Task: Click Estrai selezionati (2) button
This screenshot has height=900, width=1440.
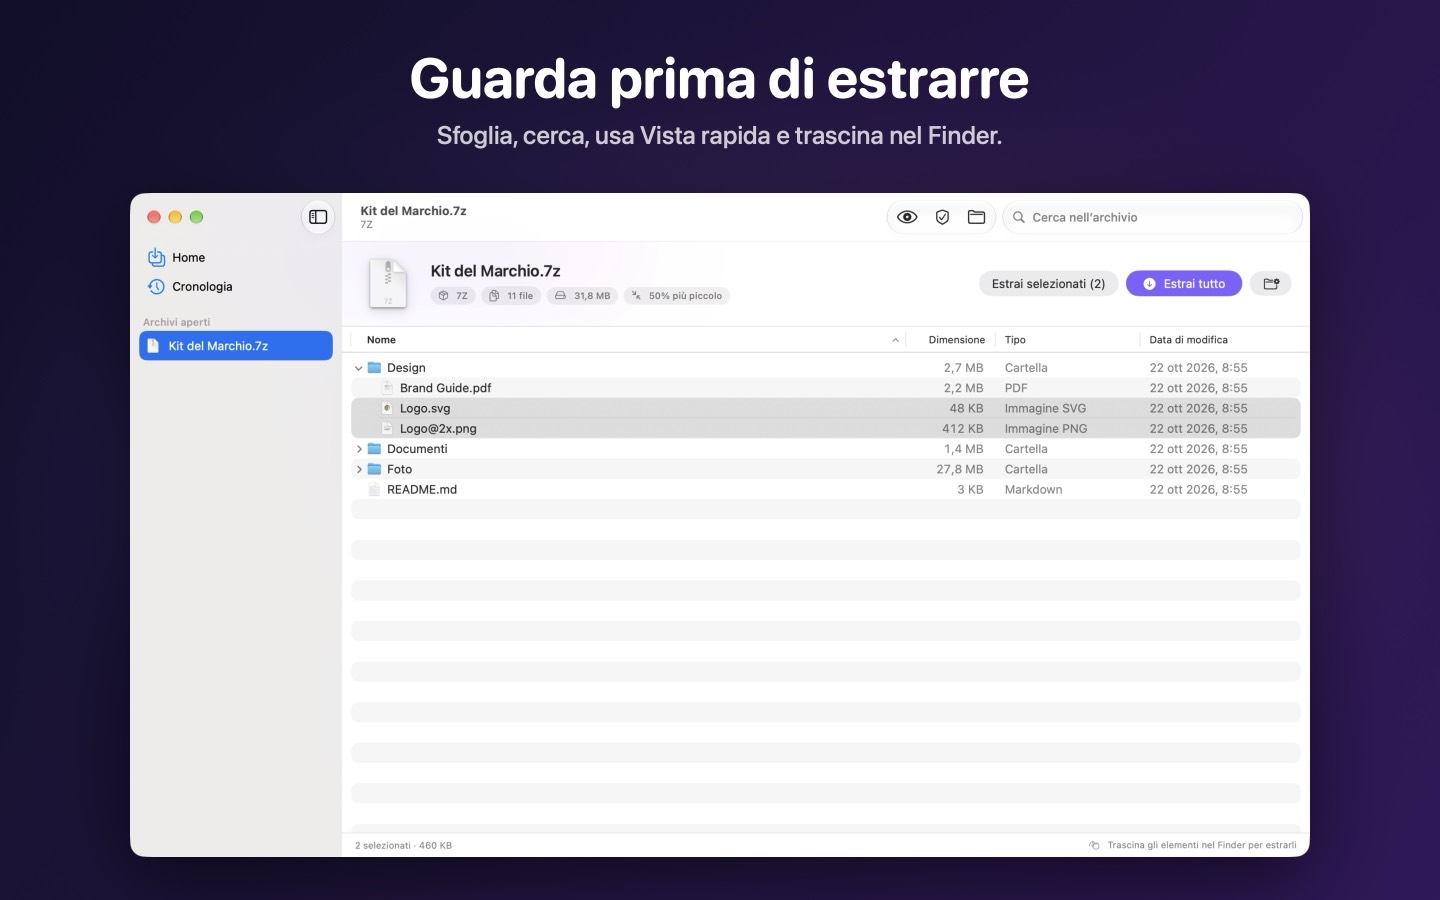Action: [x=1048, y=284]
